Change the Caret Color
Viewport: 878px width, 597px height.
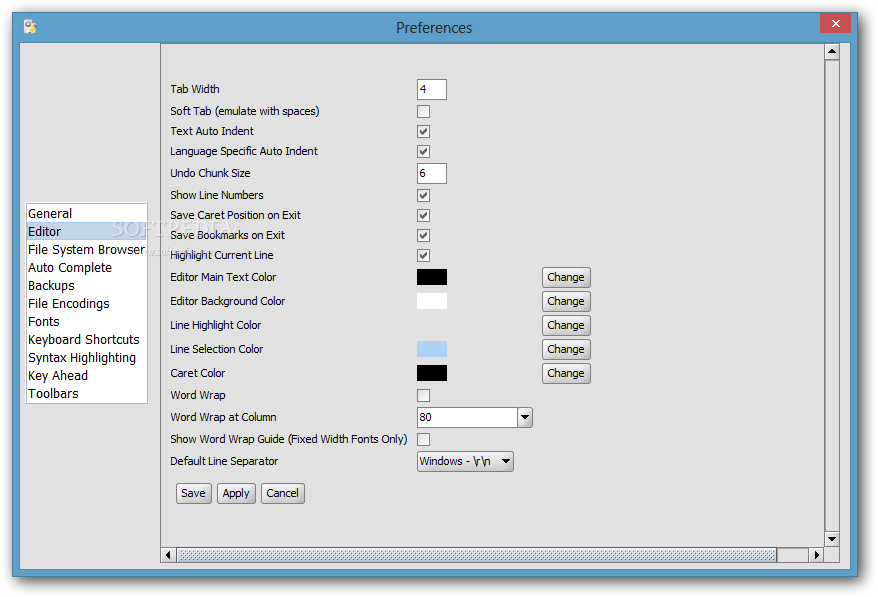tap(566, 374)
